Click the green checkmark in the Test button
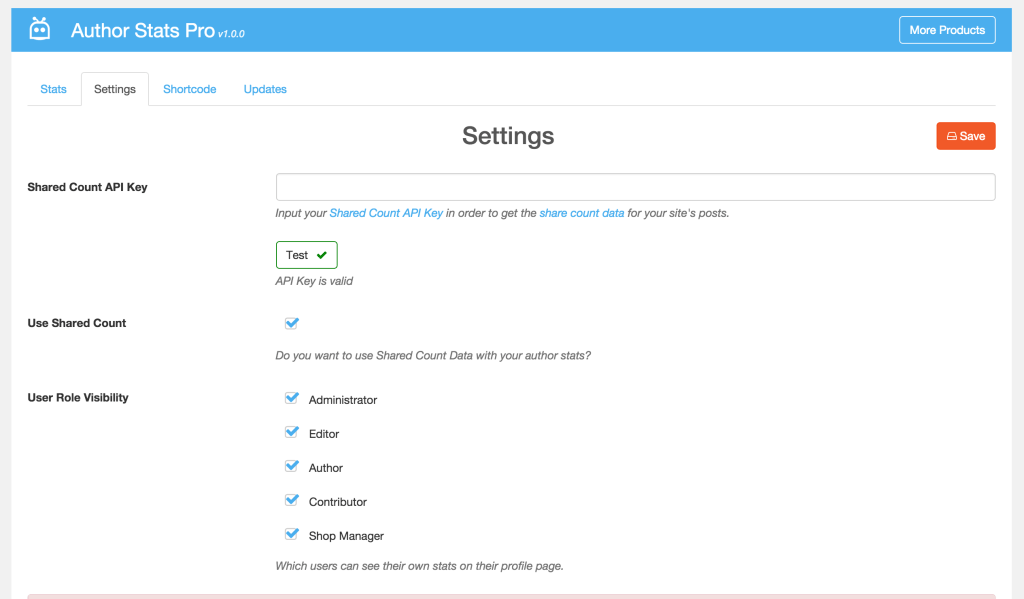Screen dimensions: 1024x599 click(x=320, y=254)
